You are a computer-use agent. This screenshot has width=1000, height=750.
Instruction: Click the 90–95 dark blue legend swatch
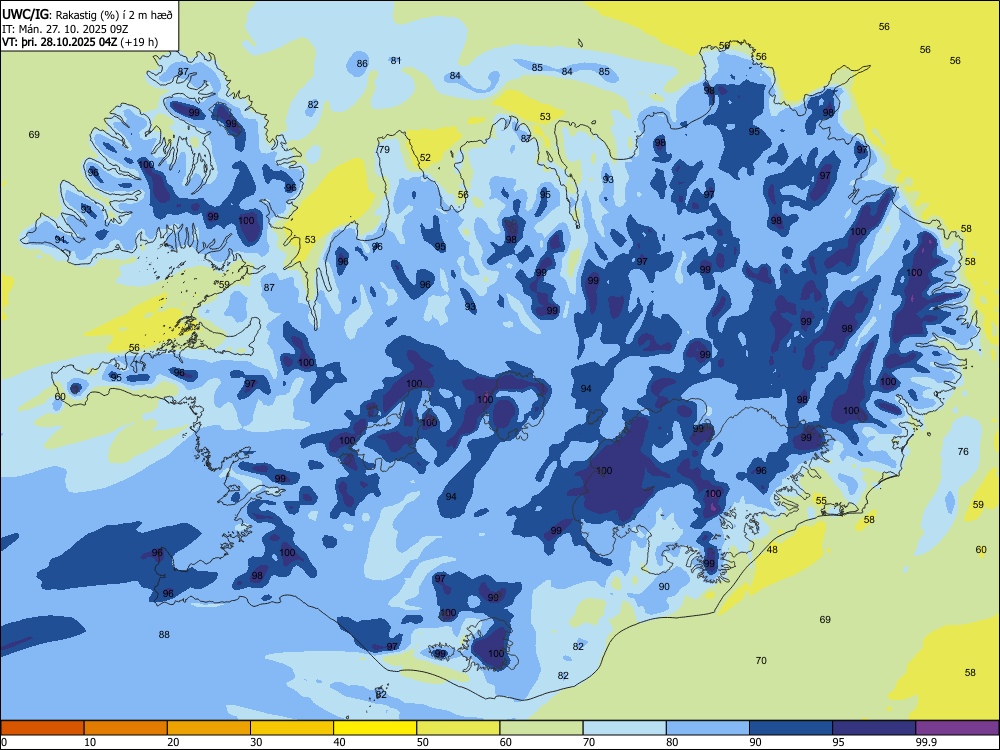(791, 728)
